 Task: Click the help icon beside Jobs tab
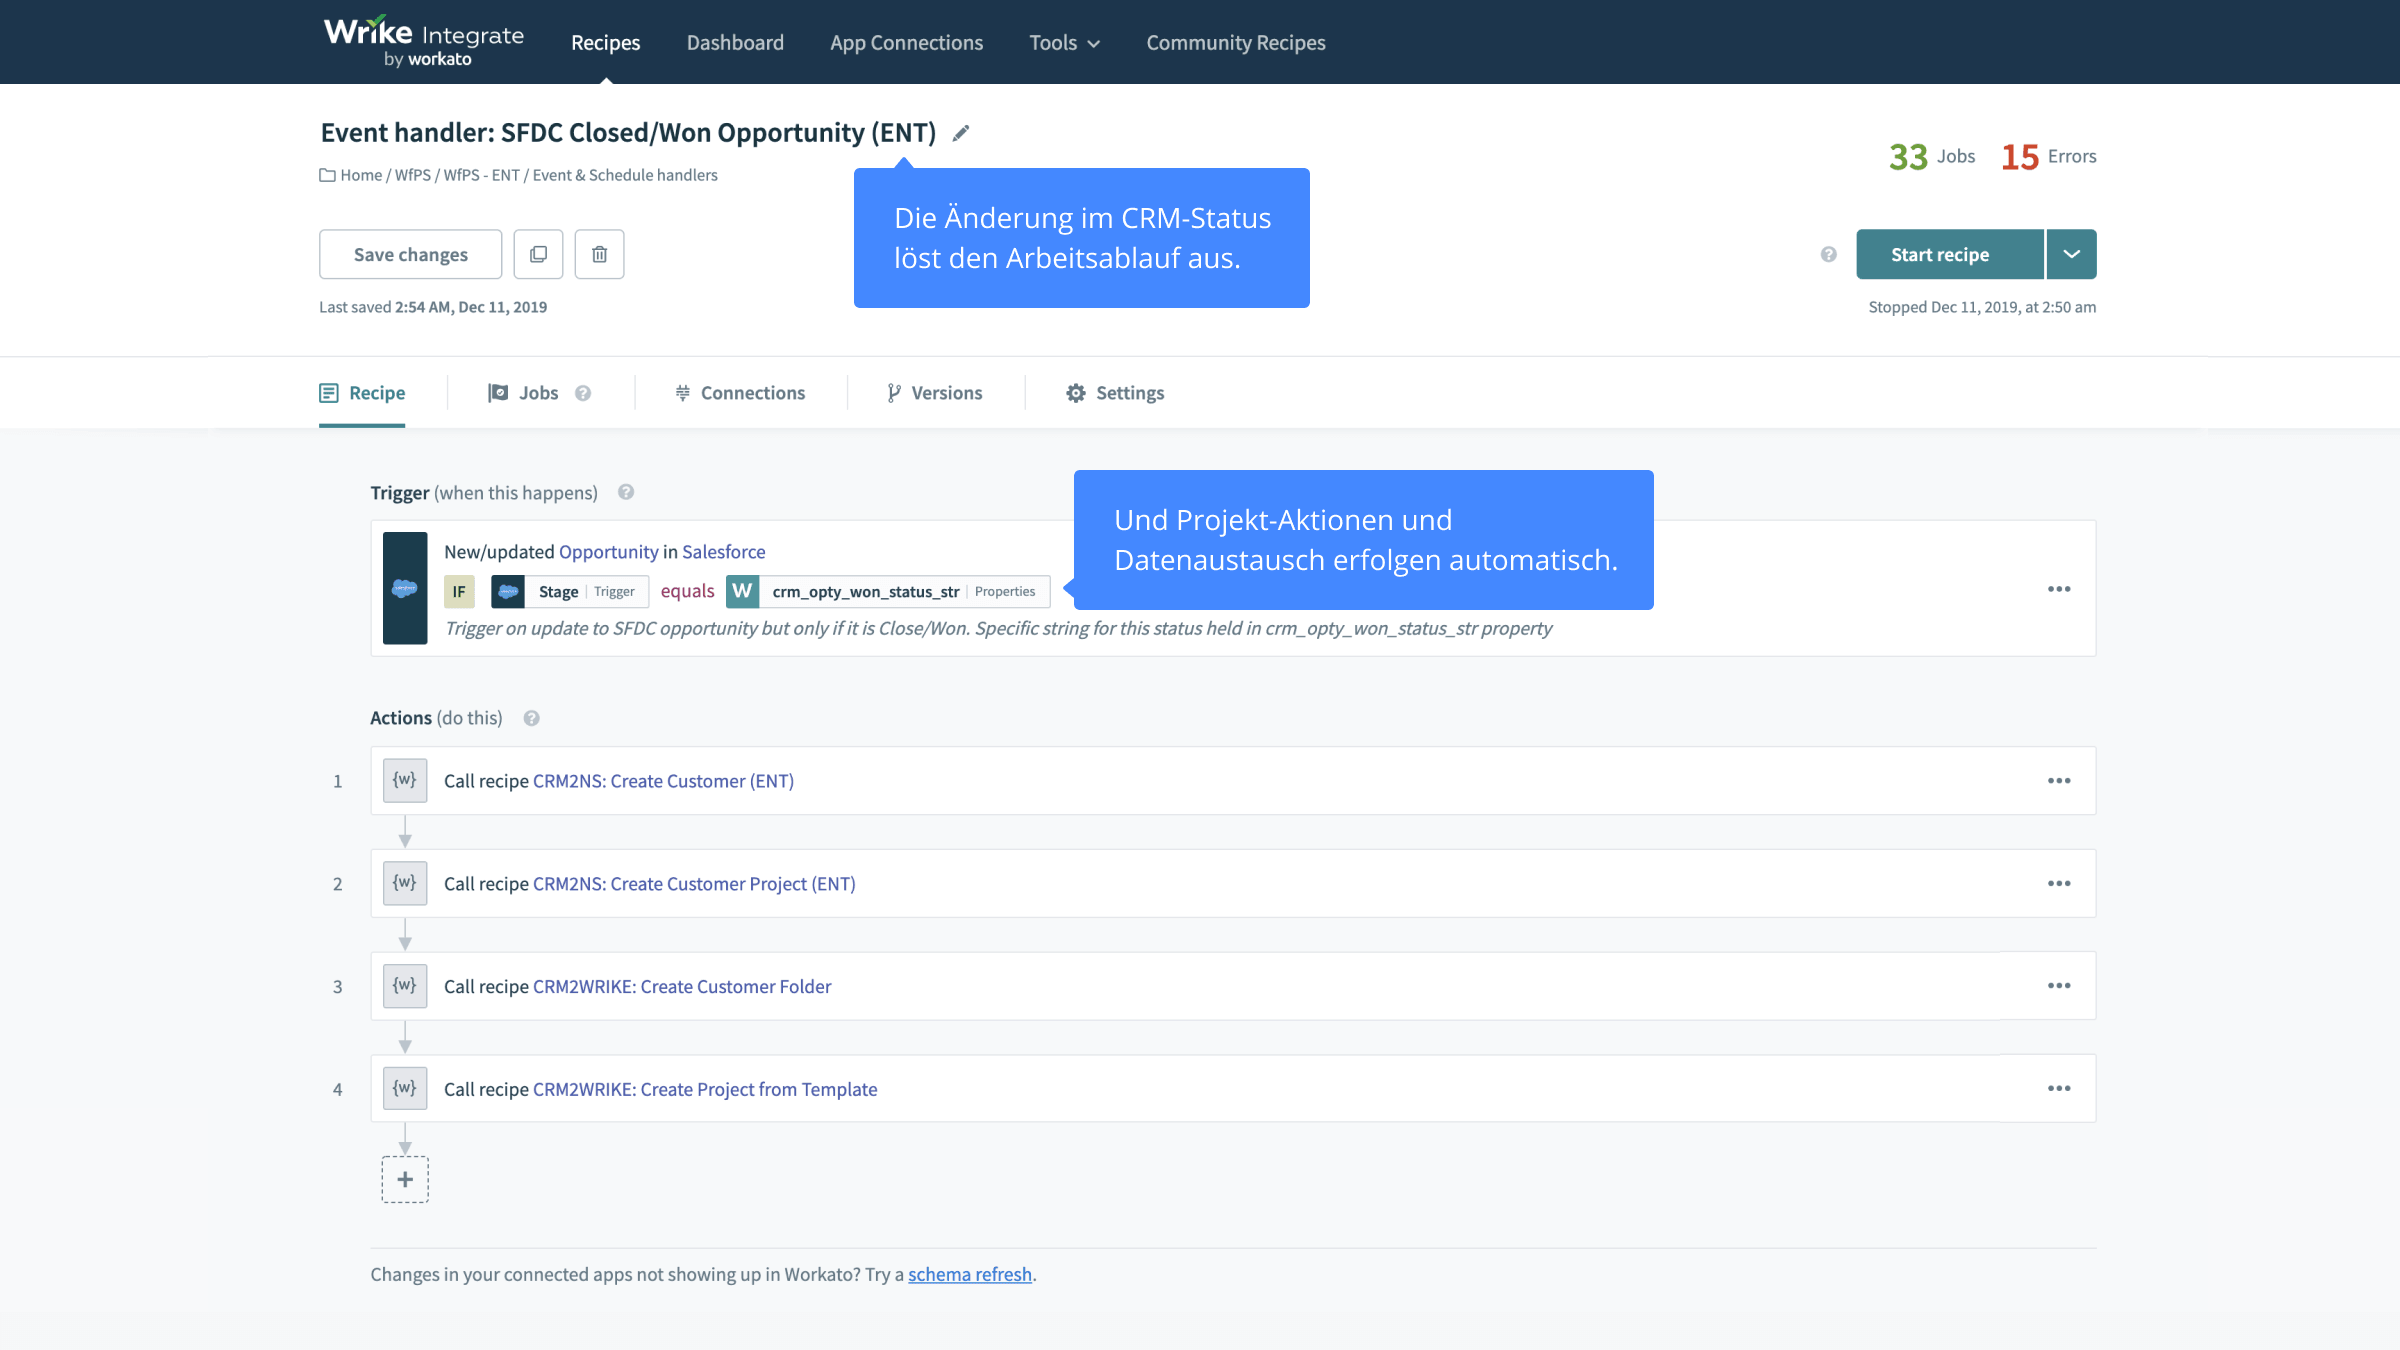coord(583,393)
